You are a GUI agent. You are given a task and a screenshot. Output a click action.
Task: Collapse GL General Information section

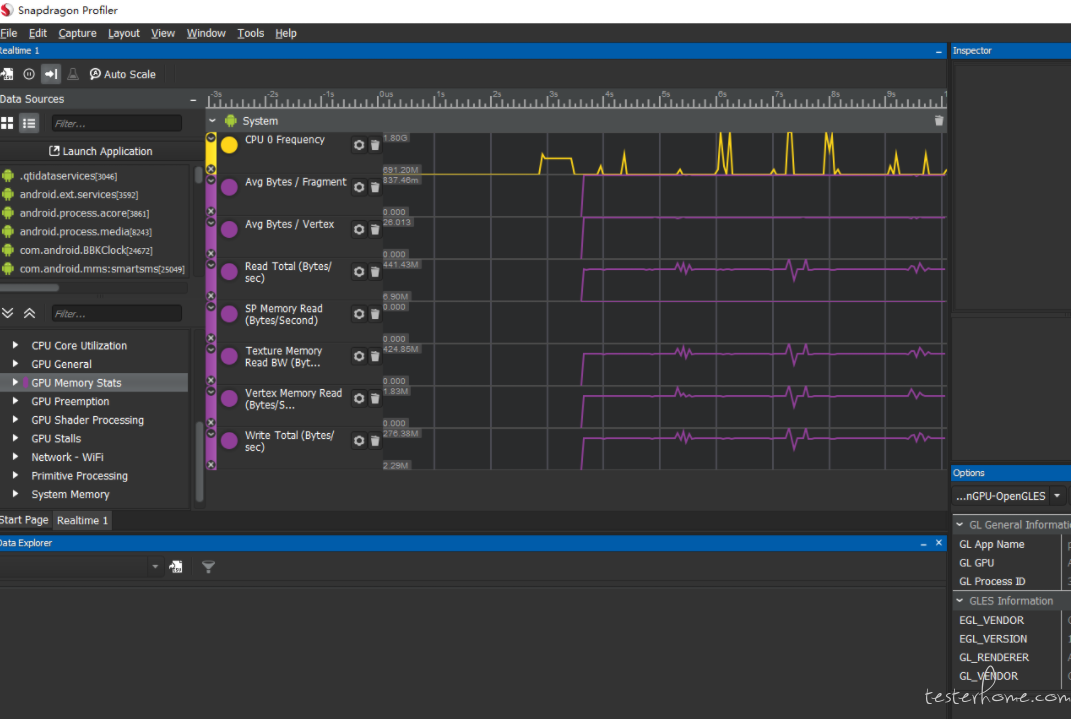coord(960,524)
